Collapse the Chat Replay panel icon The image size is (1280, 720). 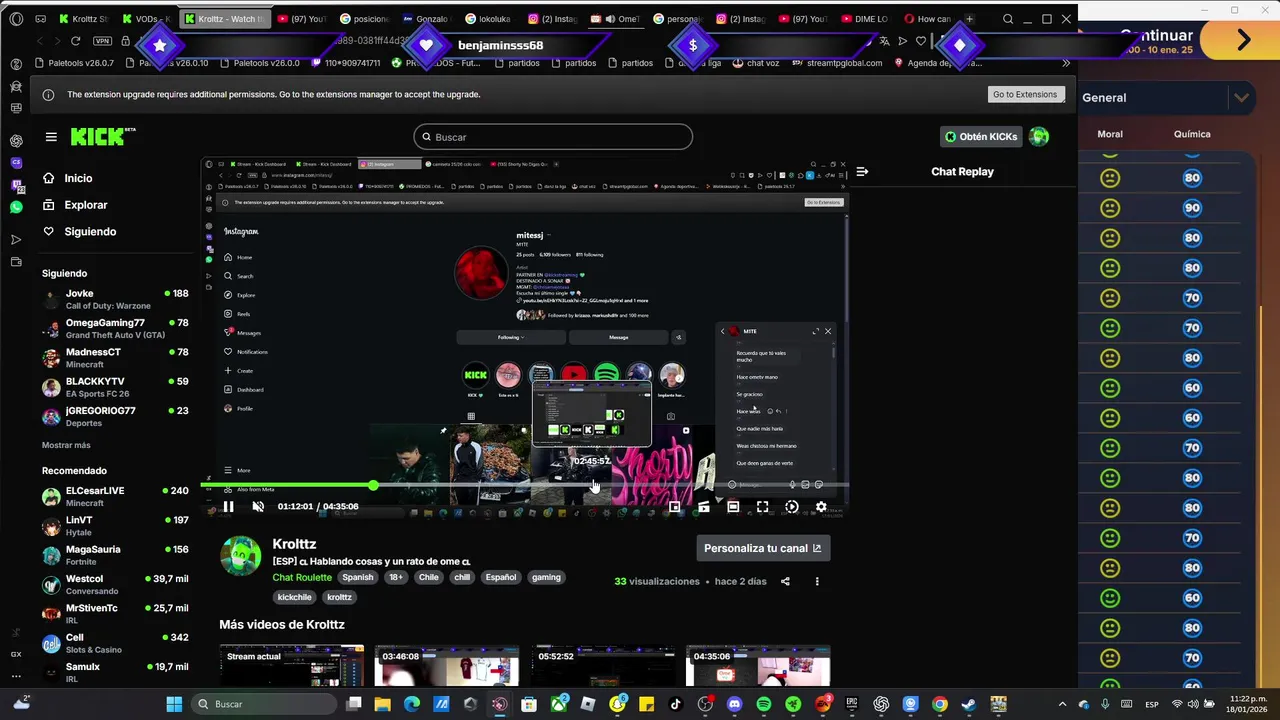[x=862, y=172]
